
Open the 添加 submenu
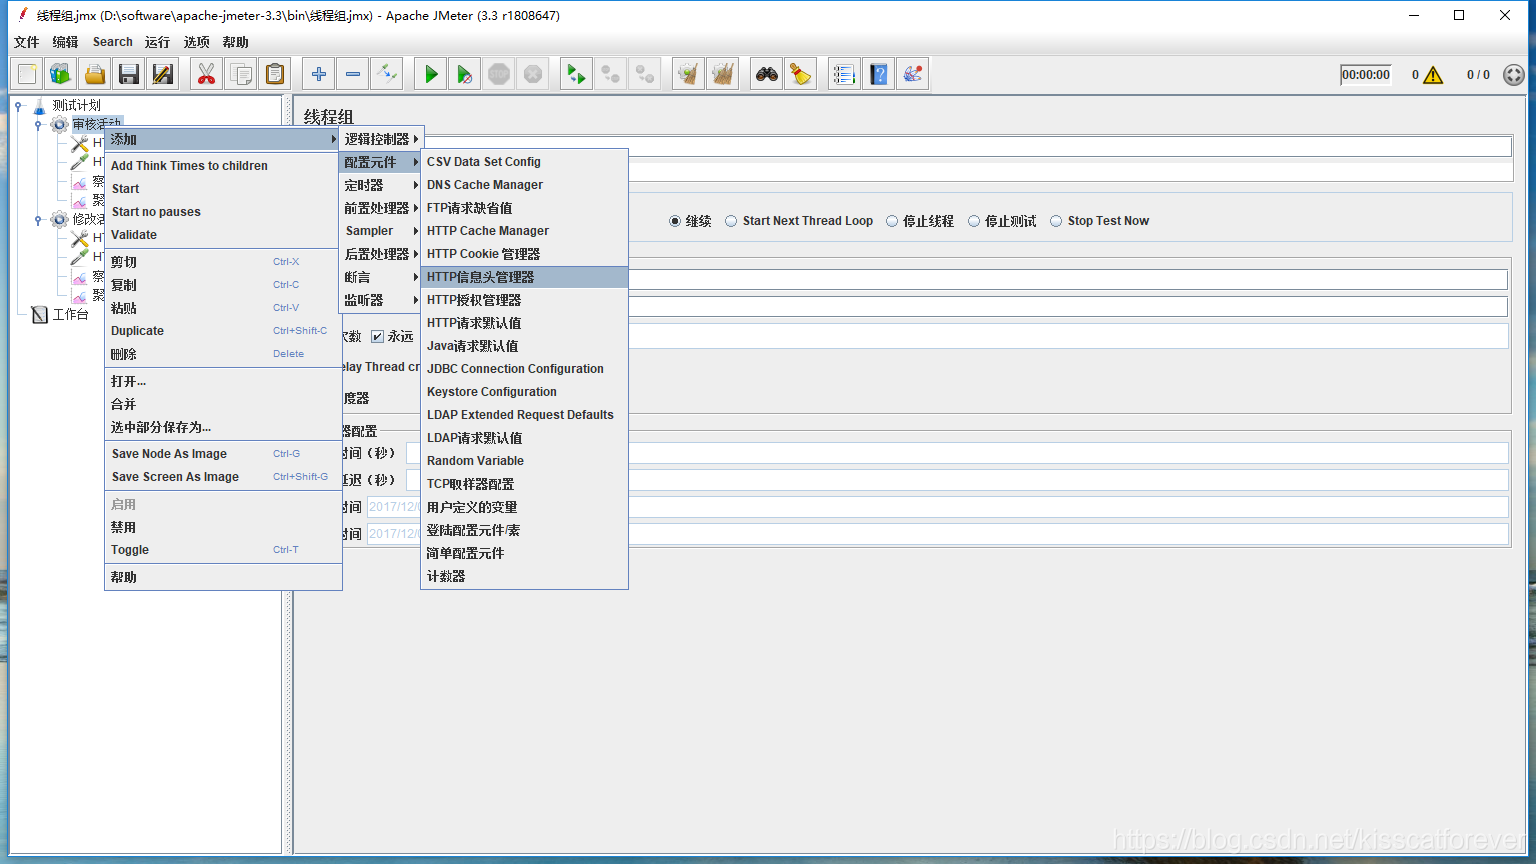tap(223, 139)
